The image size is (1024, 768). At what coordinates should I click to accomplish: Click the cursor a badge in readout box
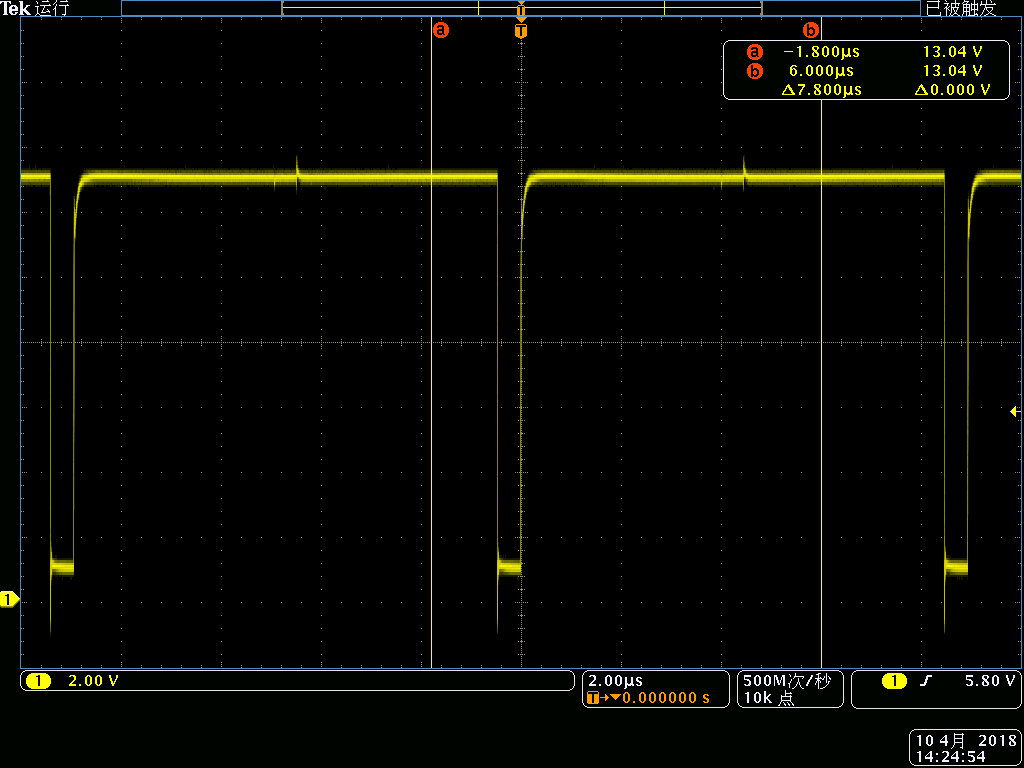pos(754,52)
